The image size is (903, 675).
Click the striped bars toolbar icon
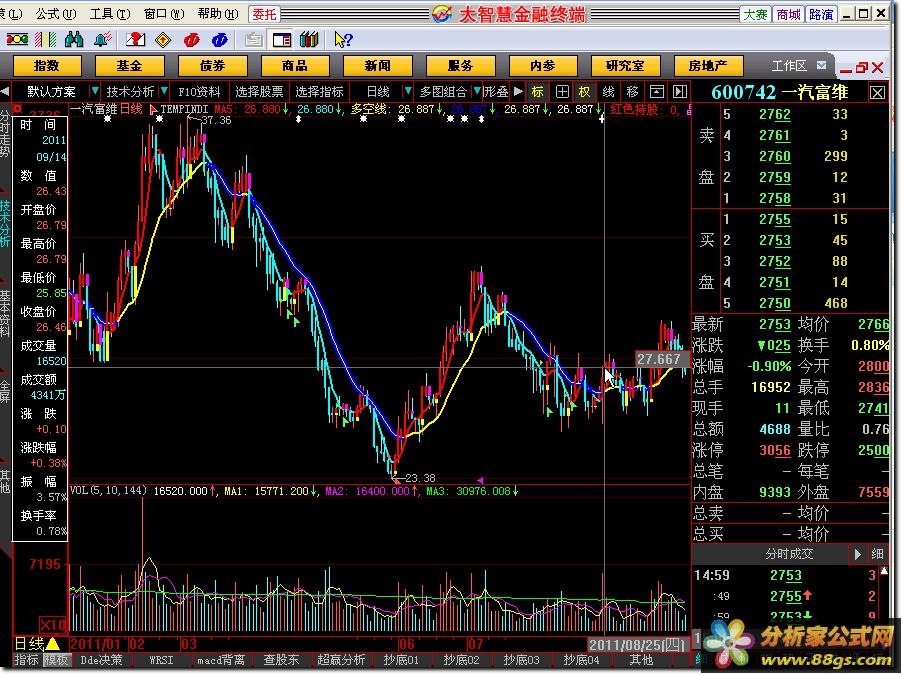pos(45,40)
